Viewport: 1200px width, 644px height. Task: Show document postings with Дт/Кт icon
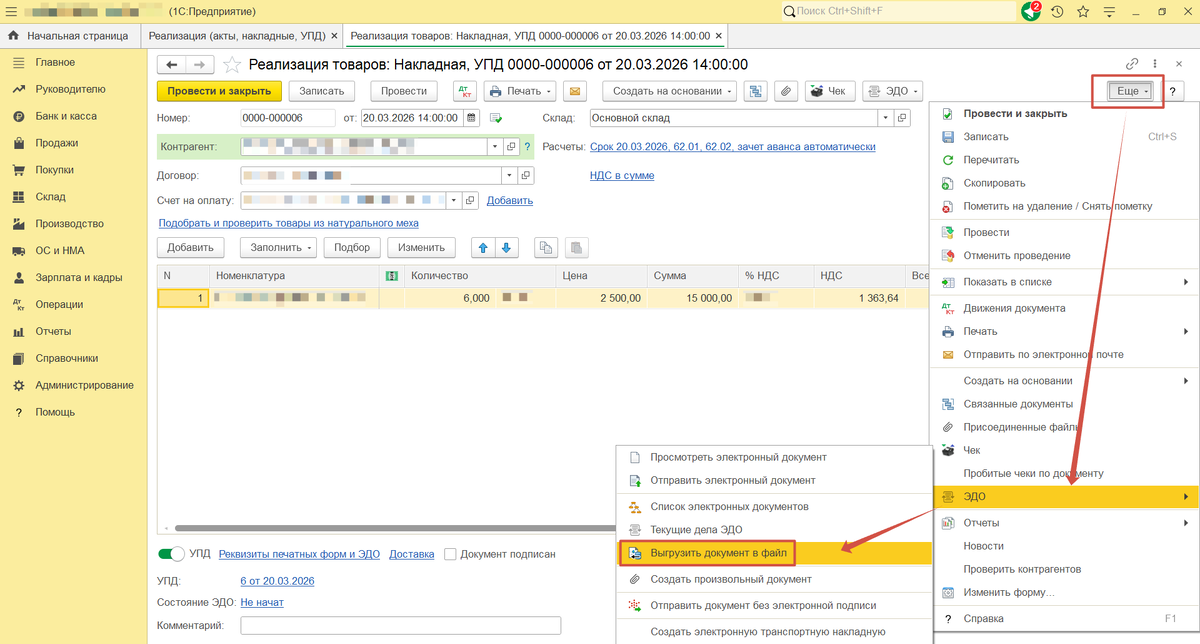pyautogui.click(x=464, y=91)
